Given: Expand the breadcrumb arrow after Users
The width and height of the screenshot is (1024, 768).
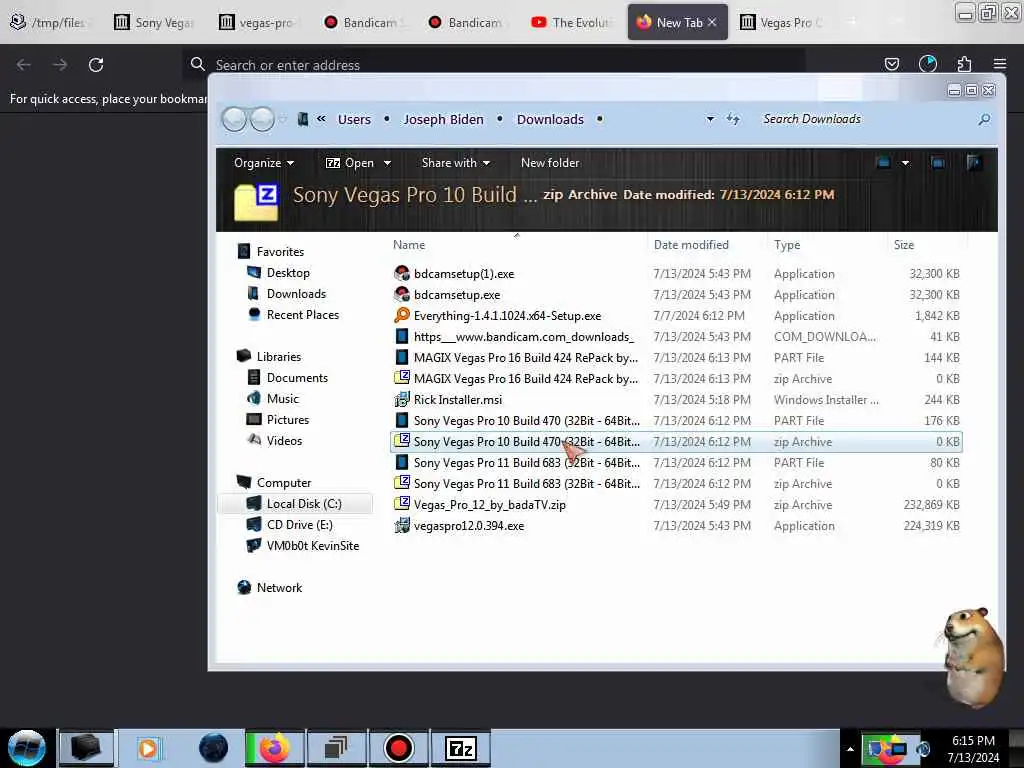Looking at the screenshot, I should coord(387,119).
